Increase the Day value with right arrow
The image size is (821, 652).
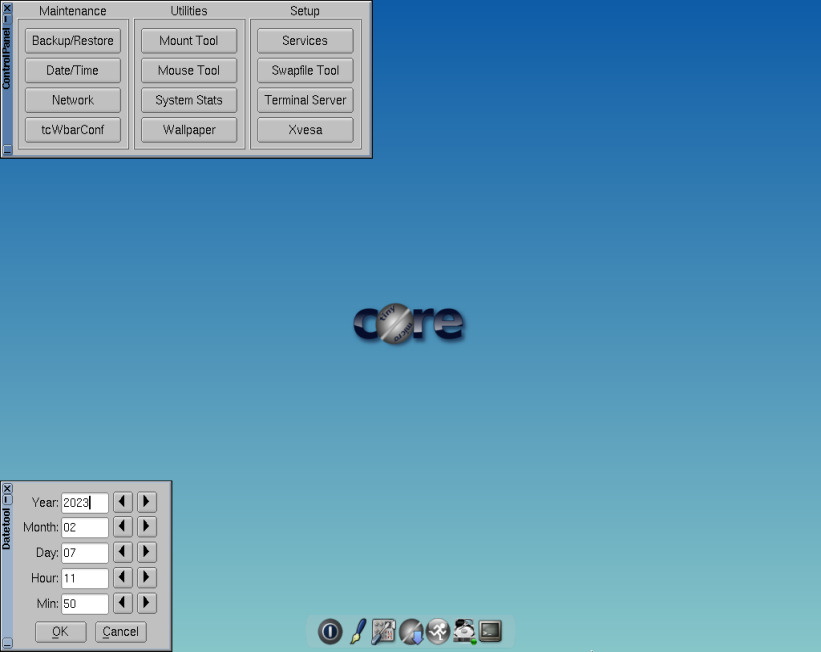click(x=147, y=552)
